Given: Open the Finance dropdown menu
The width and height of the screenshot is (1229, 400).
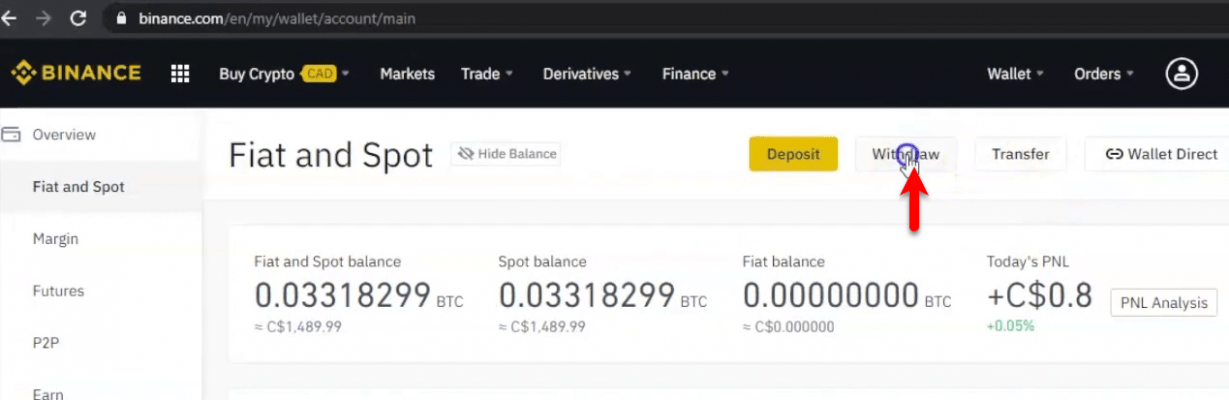Looking at the screenshot, I should click(695, 74).
